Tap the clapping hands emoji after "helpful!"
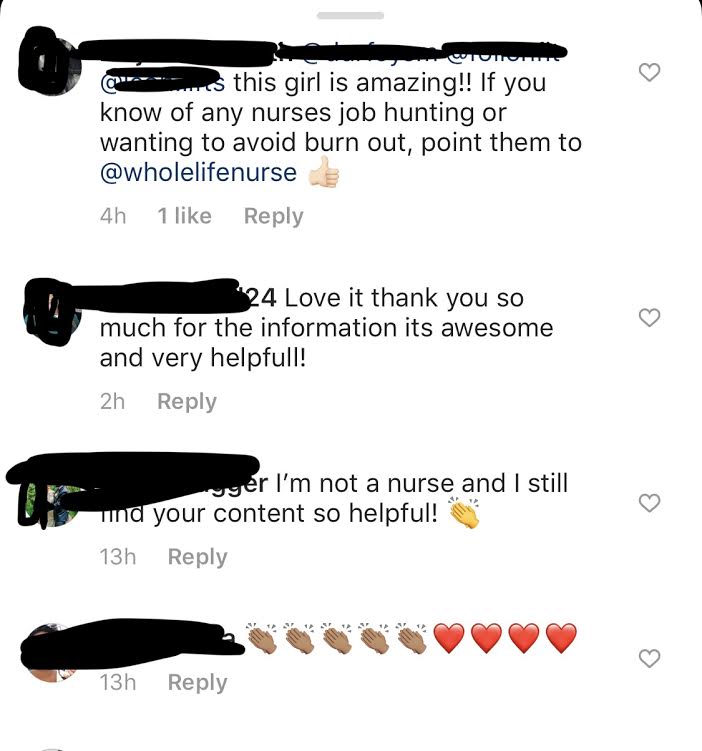This screenshot has width=702, height=751. pyautogui.click(x=464, y=513)
